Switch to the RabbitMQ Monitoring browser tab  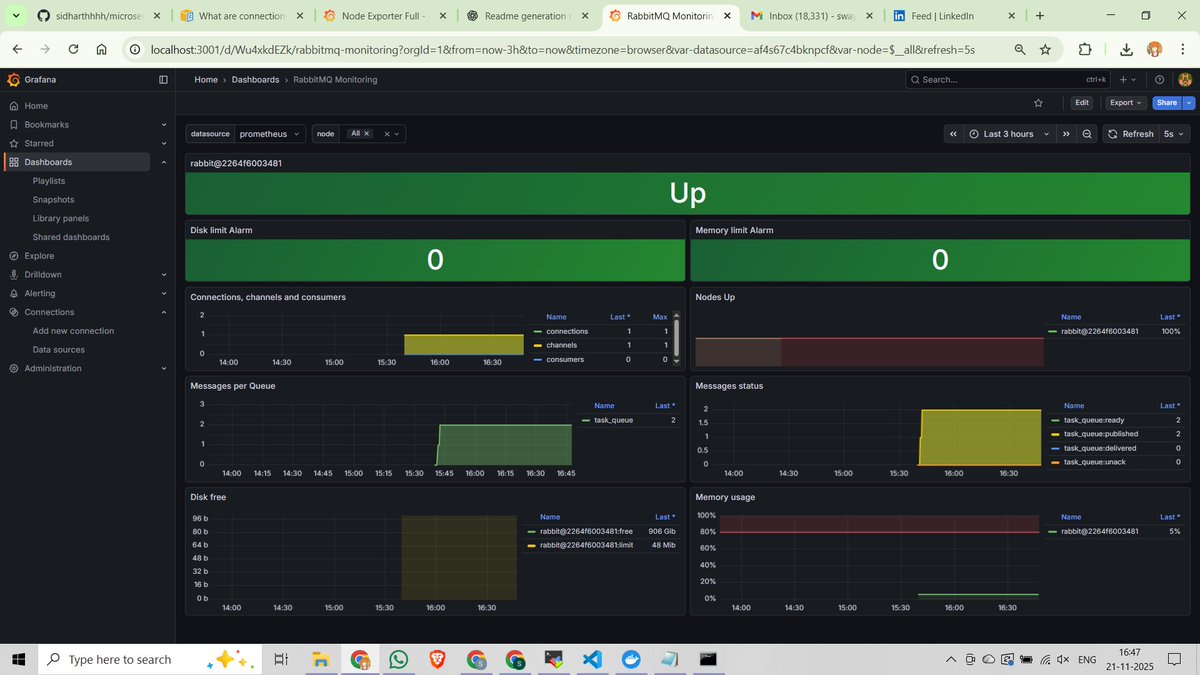(666, 16)
